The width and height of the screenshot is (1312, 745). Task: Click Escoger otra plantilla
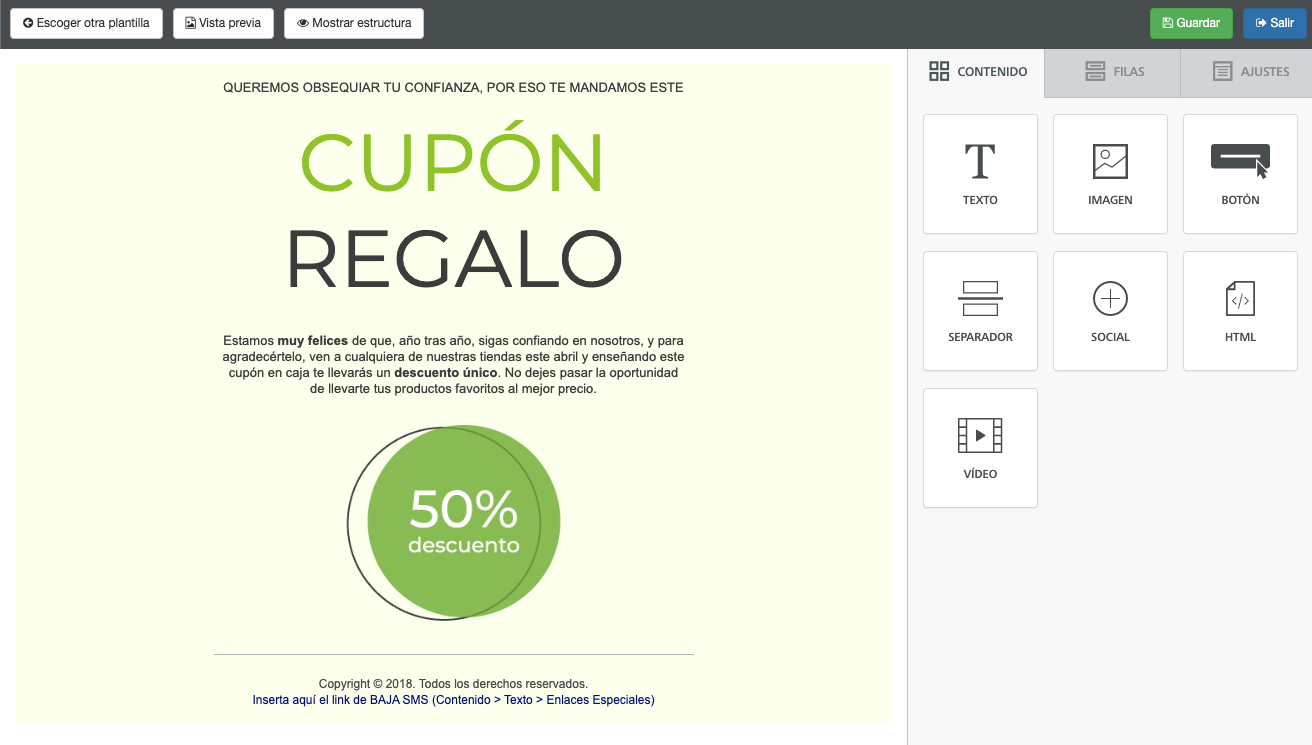86,22
